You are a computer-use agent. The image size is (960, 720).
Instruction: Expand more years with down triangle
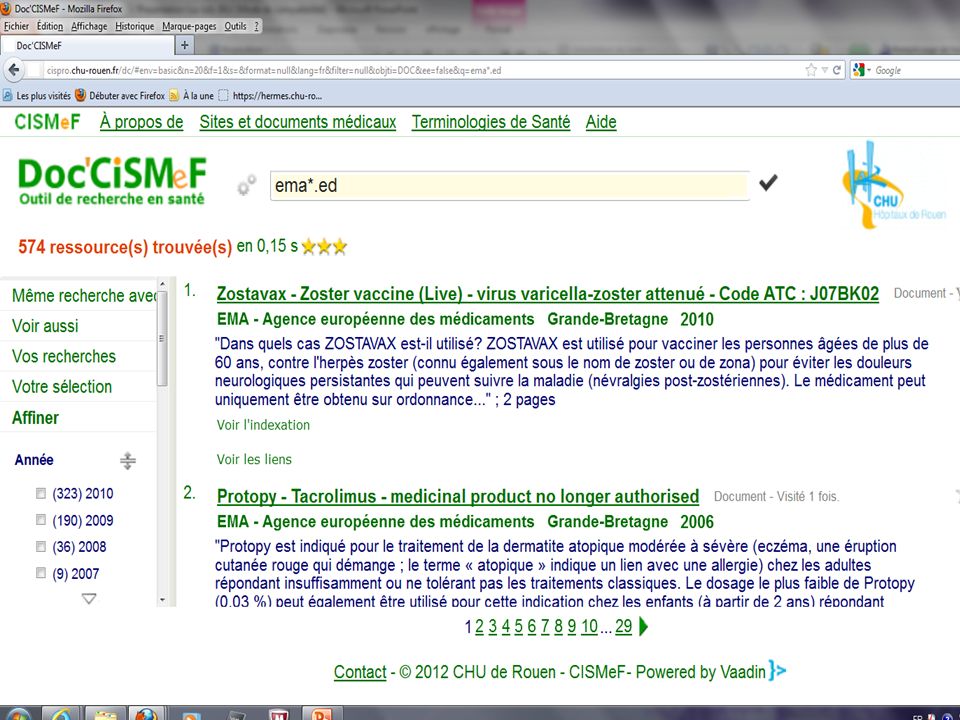point(89,598)
